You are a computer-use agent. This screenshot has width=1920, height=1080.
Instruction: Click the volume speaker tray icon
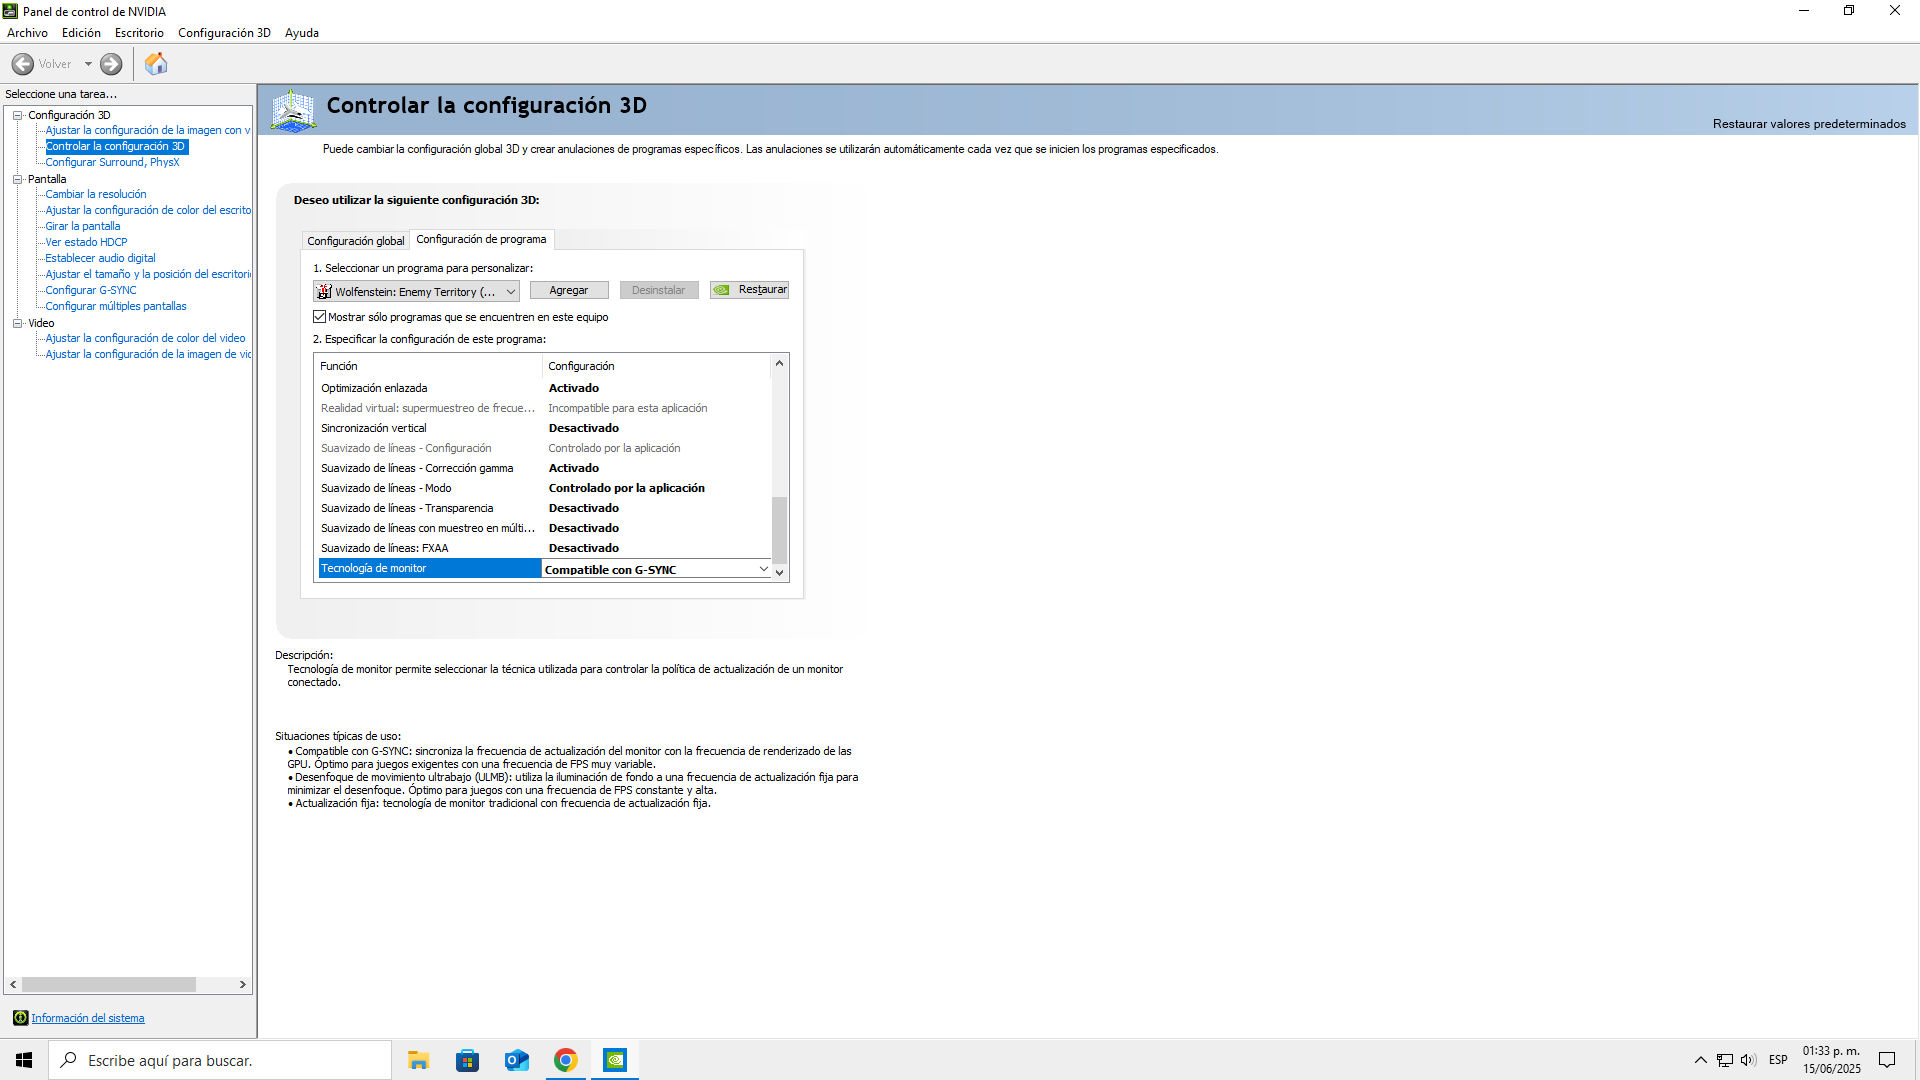pyautogui.click(x=1748, y=1060)
